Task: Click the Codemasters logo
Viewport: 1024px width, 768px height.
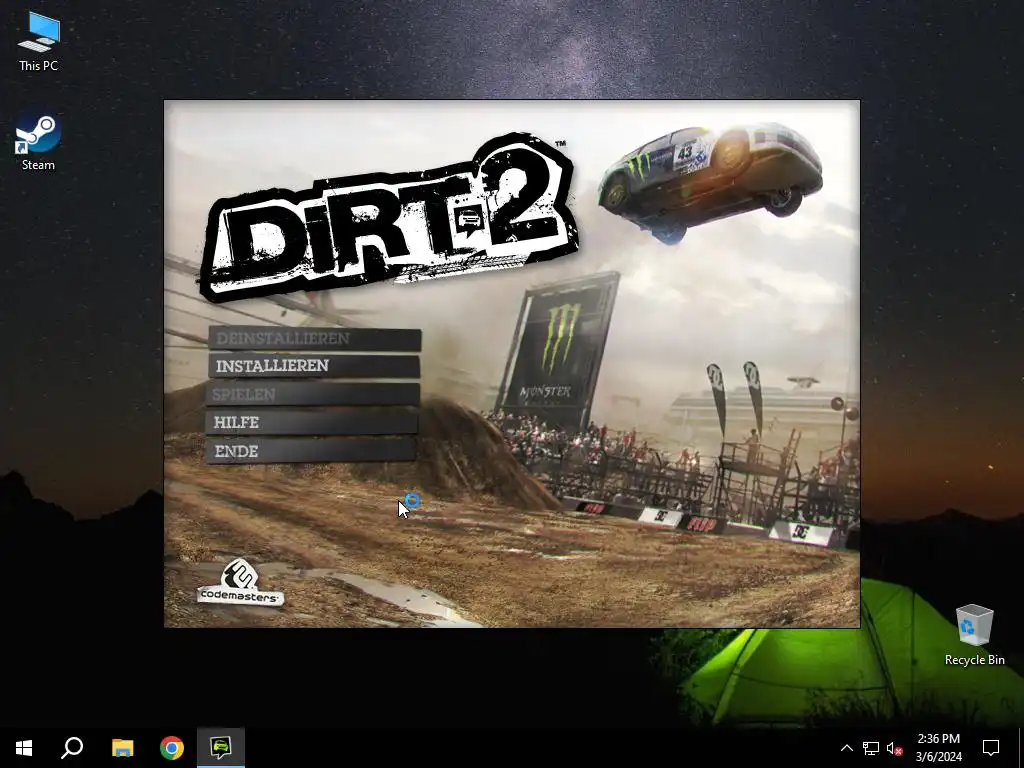Action: (240, 582)
